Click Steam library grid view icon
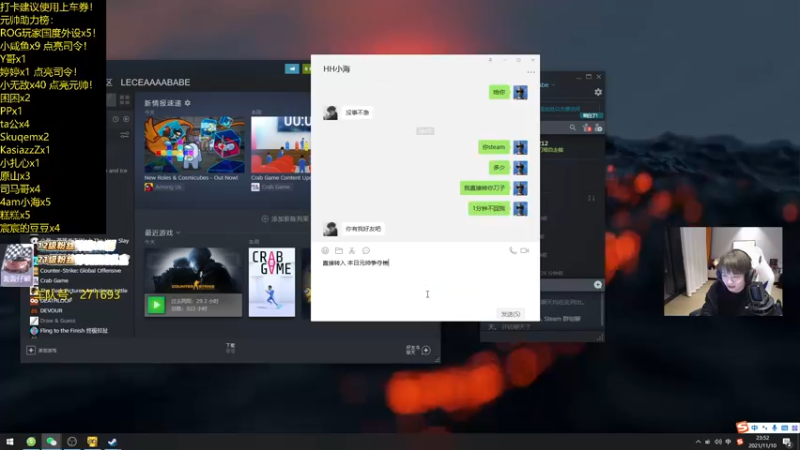 [124, 100]
